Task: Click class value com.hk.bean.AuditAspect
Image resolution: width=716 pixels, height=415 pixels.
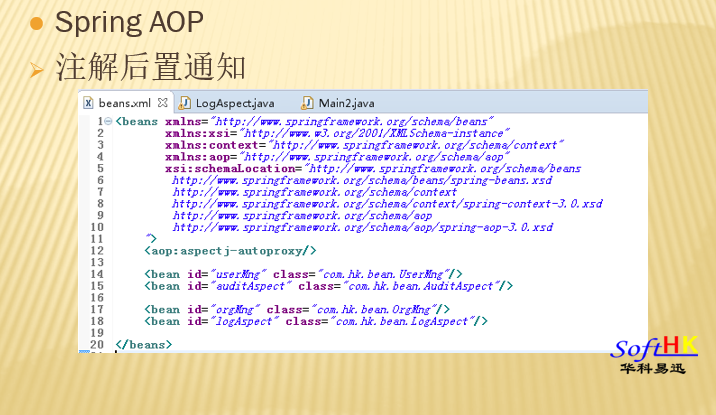Action: [421, 286]
